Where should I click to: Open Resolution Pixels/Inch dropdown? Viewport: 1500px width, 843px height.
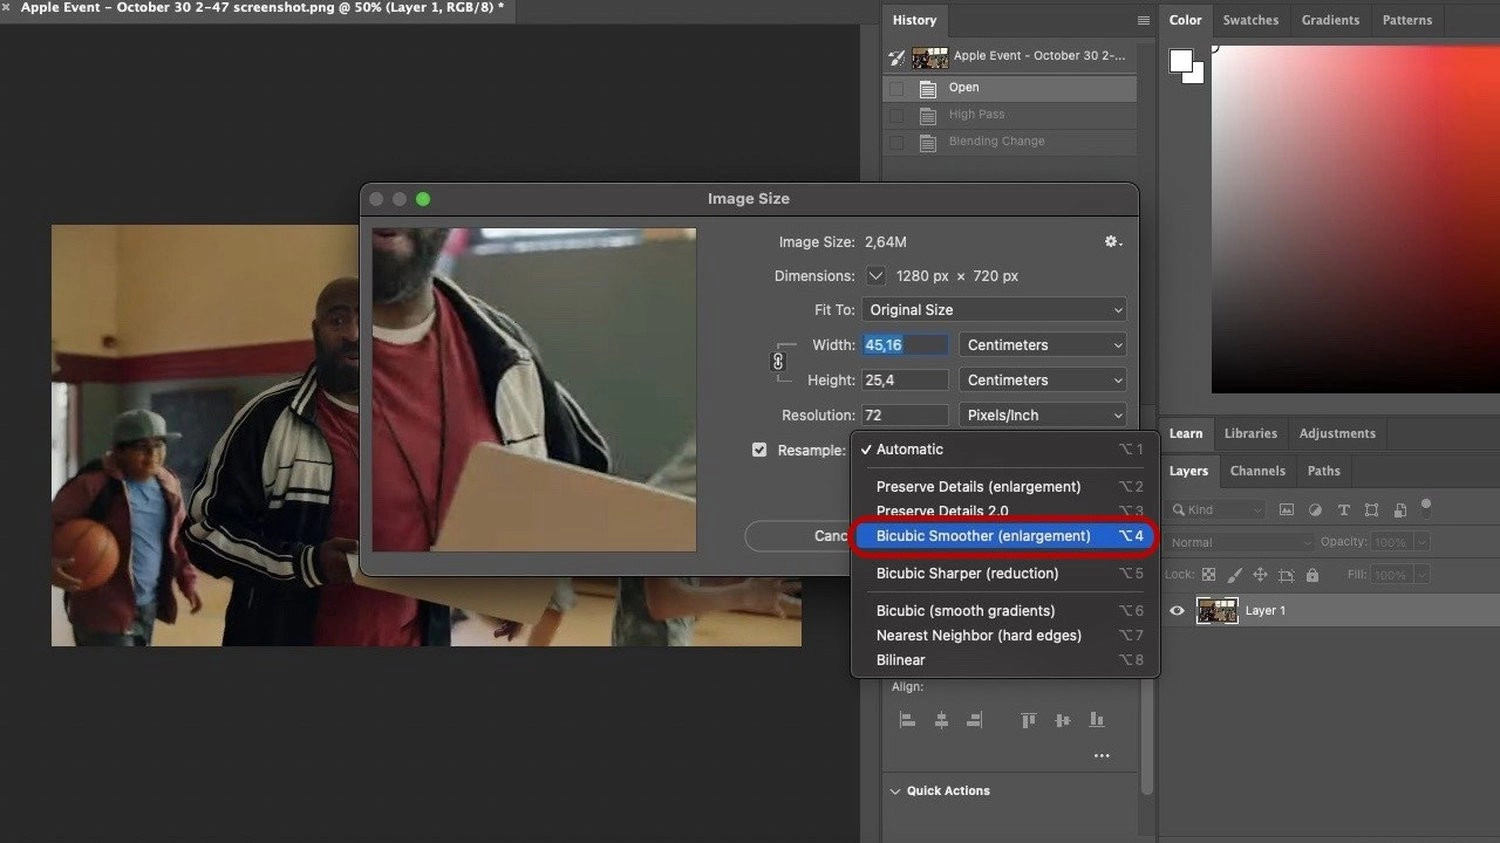[1042, 415]
